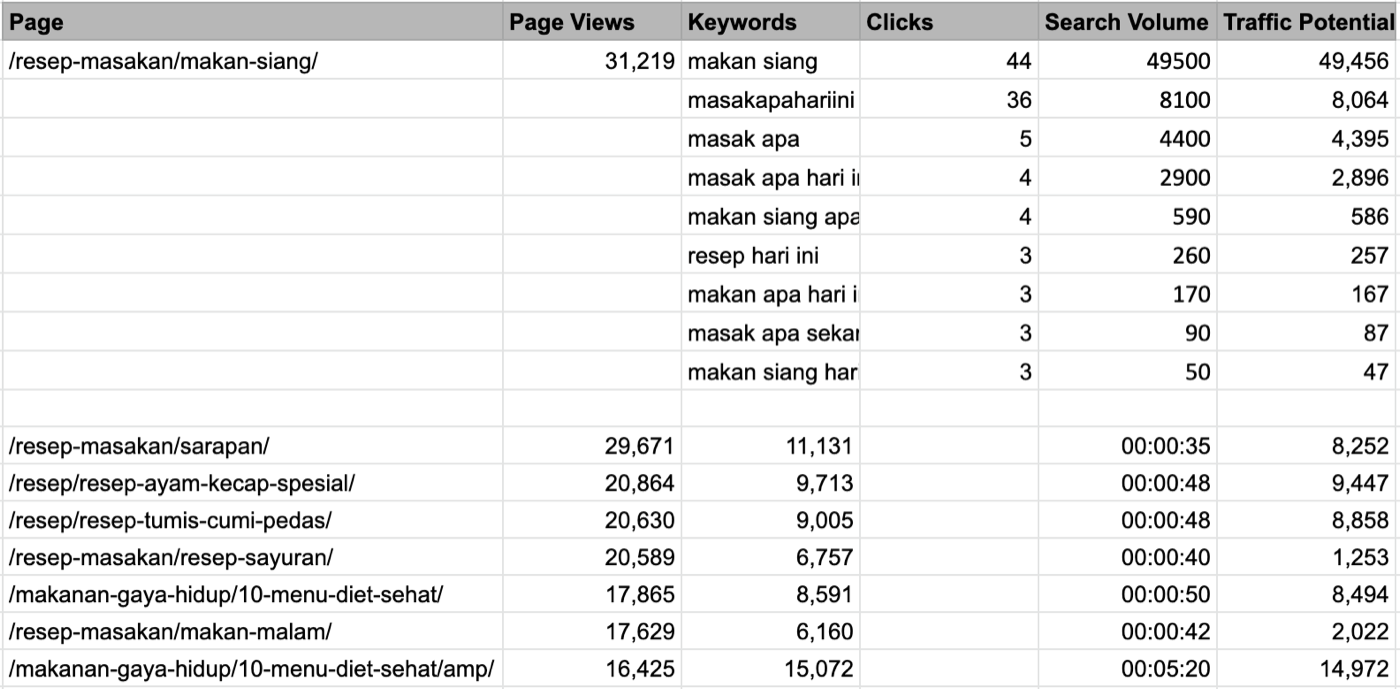Click the /resep-masakan/resep-sayuran/ page cell
The image size is (1400, 689).
252,557
